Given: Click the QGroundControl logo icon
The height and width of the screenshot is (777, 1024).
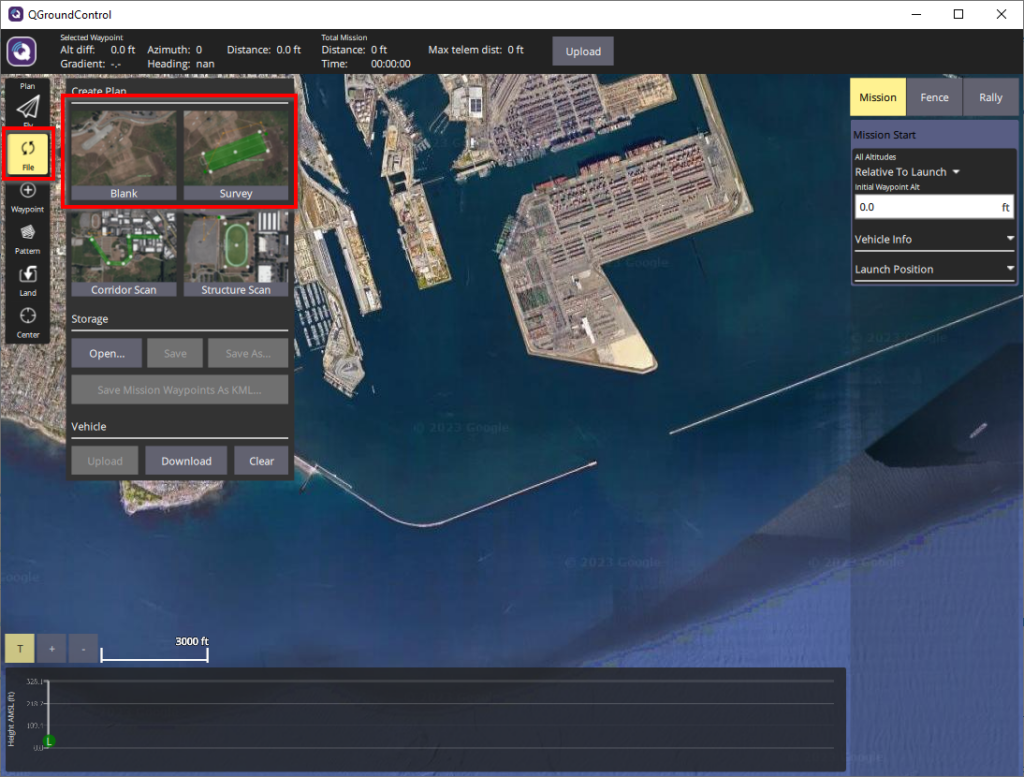Looking at the screenshot, I should coord(21,51).
